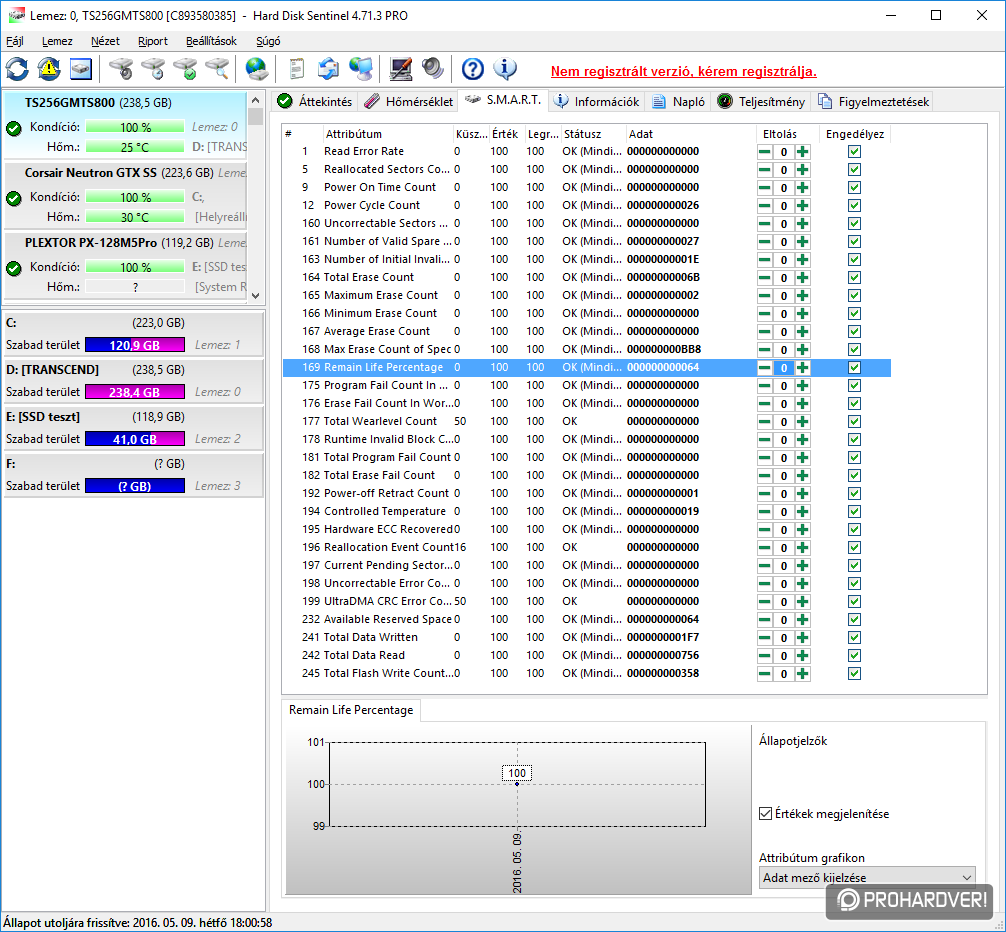Sort table by Attribútum column header
1006x932 pixels.
[387, 134]
